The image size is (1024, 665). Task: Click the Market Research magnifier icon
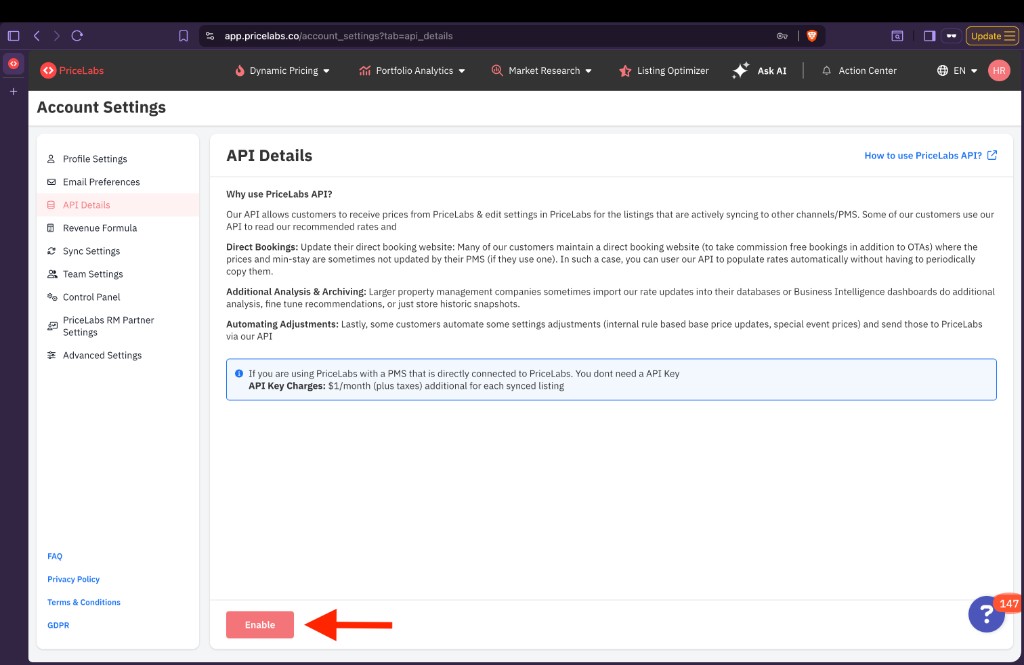497,71
